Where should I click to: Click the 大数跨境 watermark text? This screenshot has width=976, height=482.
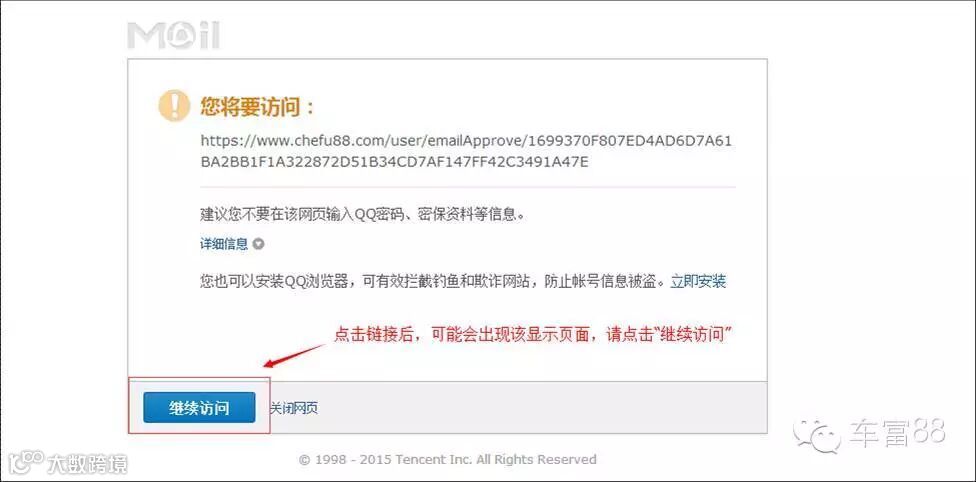pos(87,464)
